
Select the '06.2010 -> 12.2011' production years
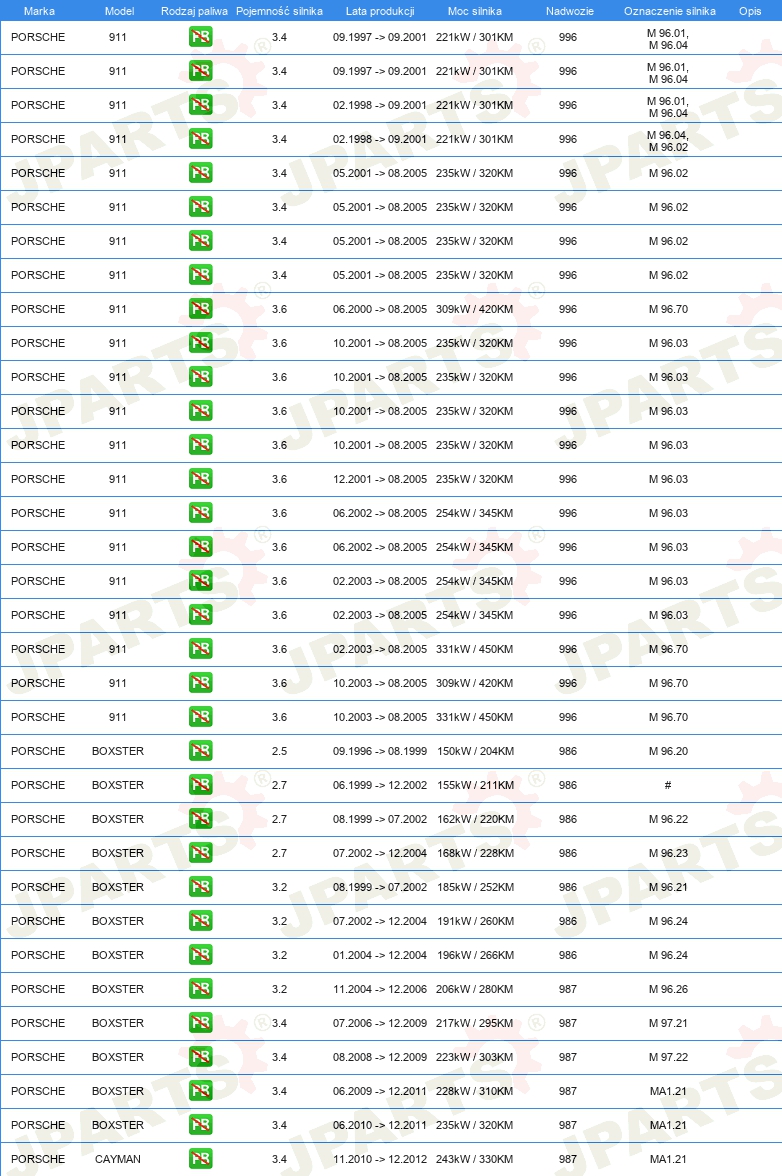click(380, 1125)
